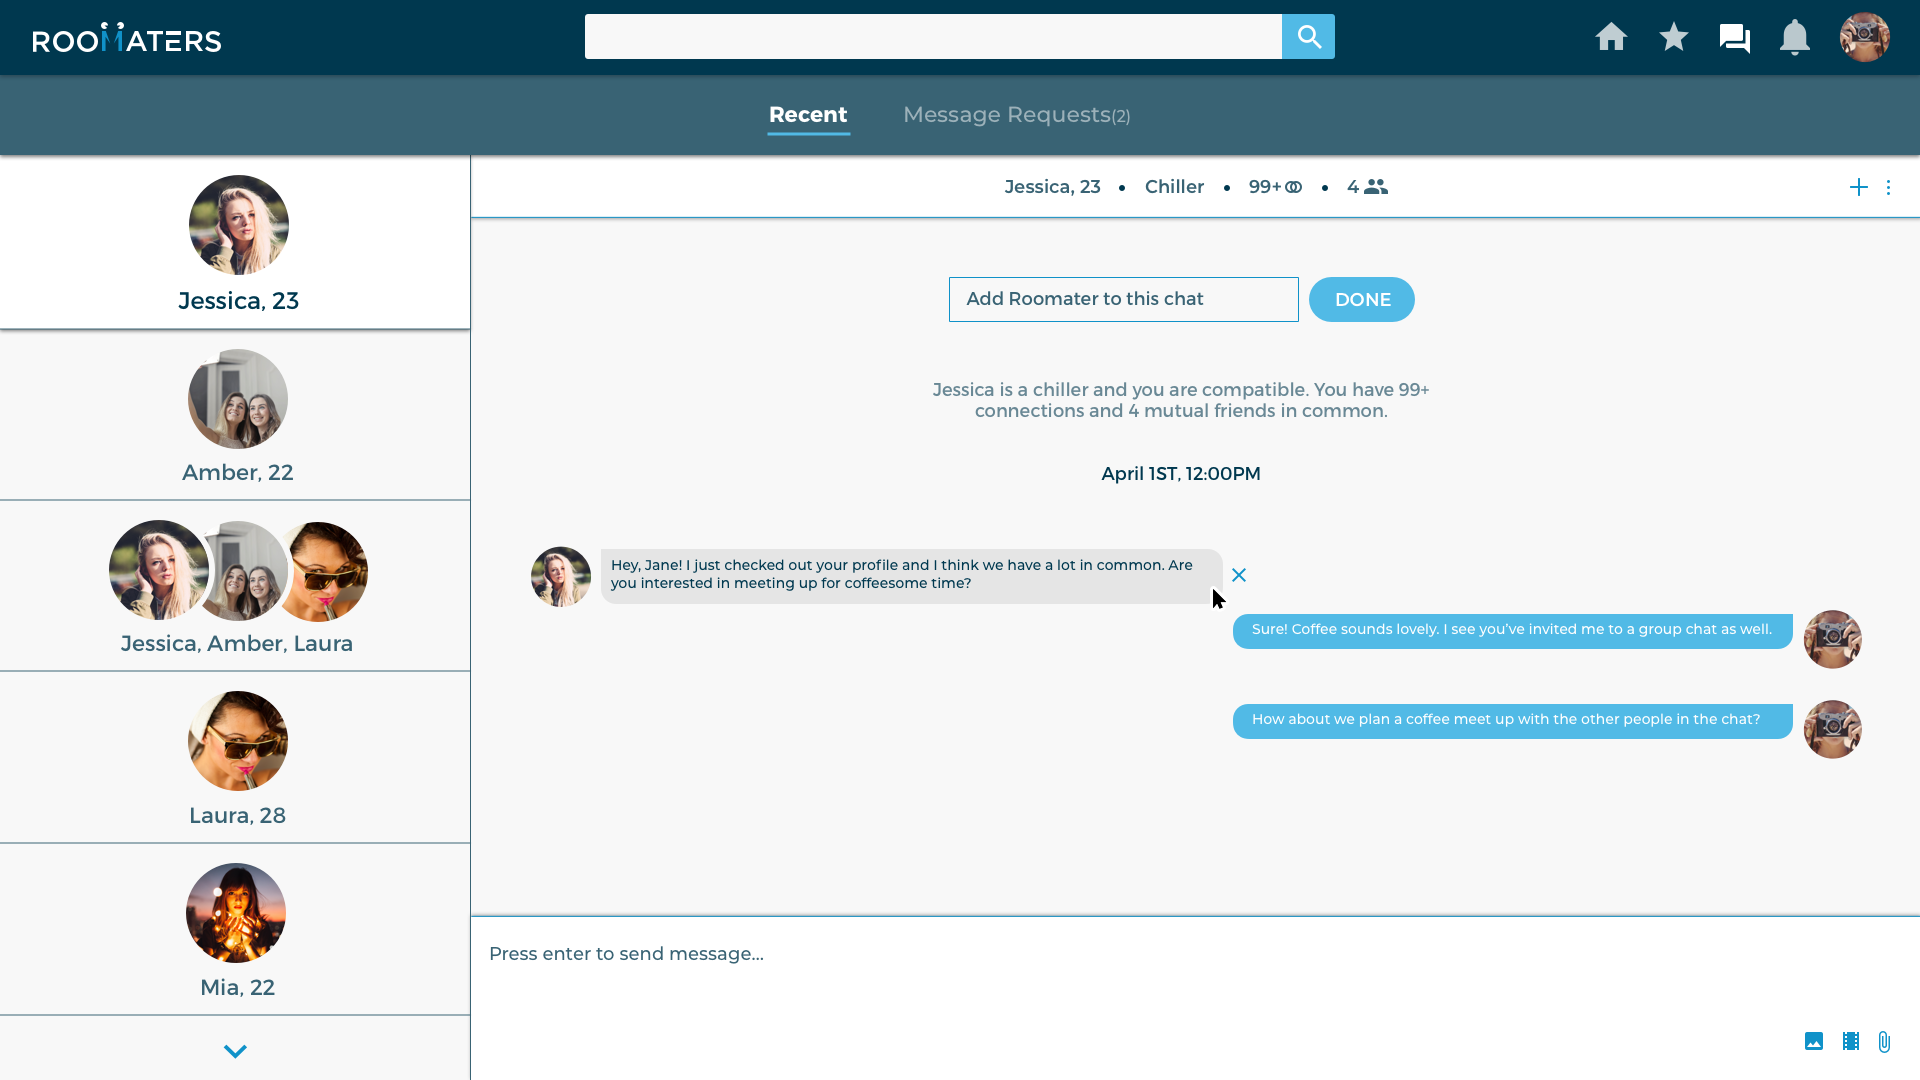Click the mutual friends people icon
This screenshot has width=1920, height=1080.
coord(1375,186)
